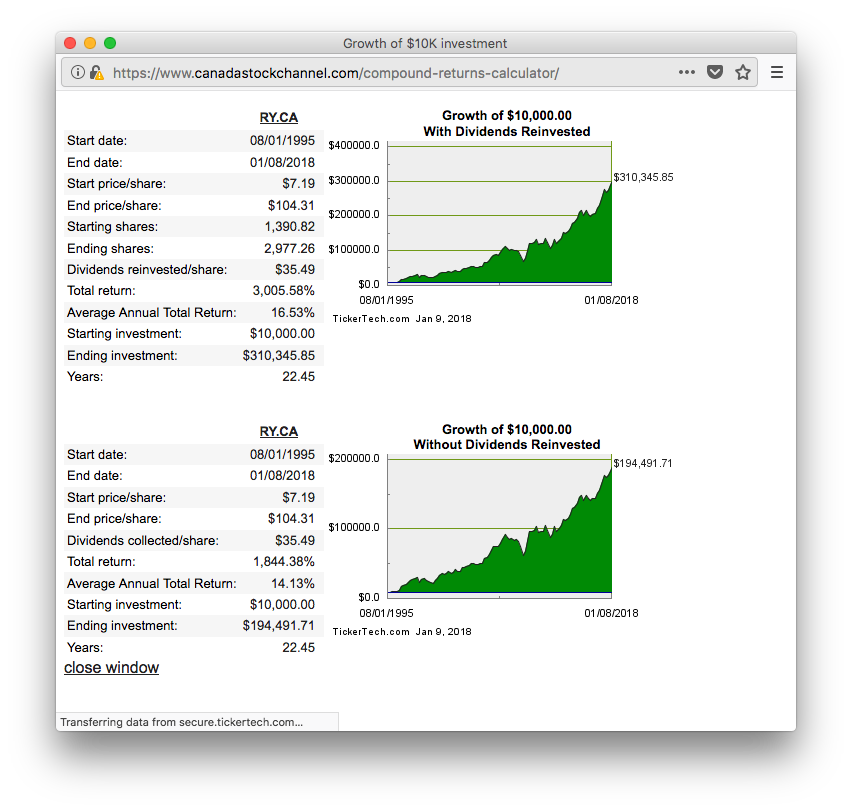Click Average Annual Total Return 16.53%

pyautogui.click(x=293, y=312)
